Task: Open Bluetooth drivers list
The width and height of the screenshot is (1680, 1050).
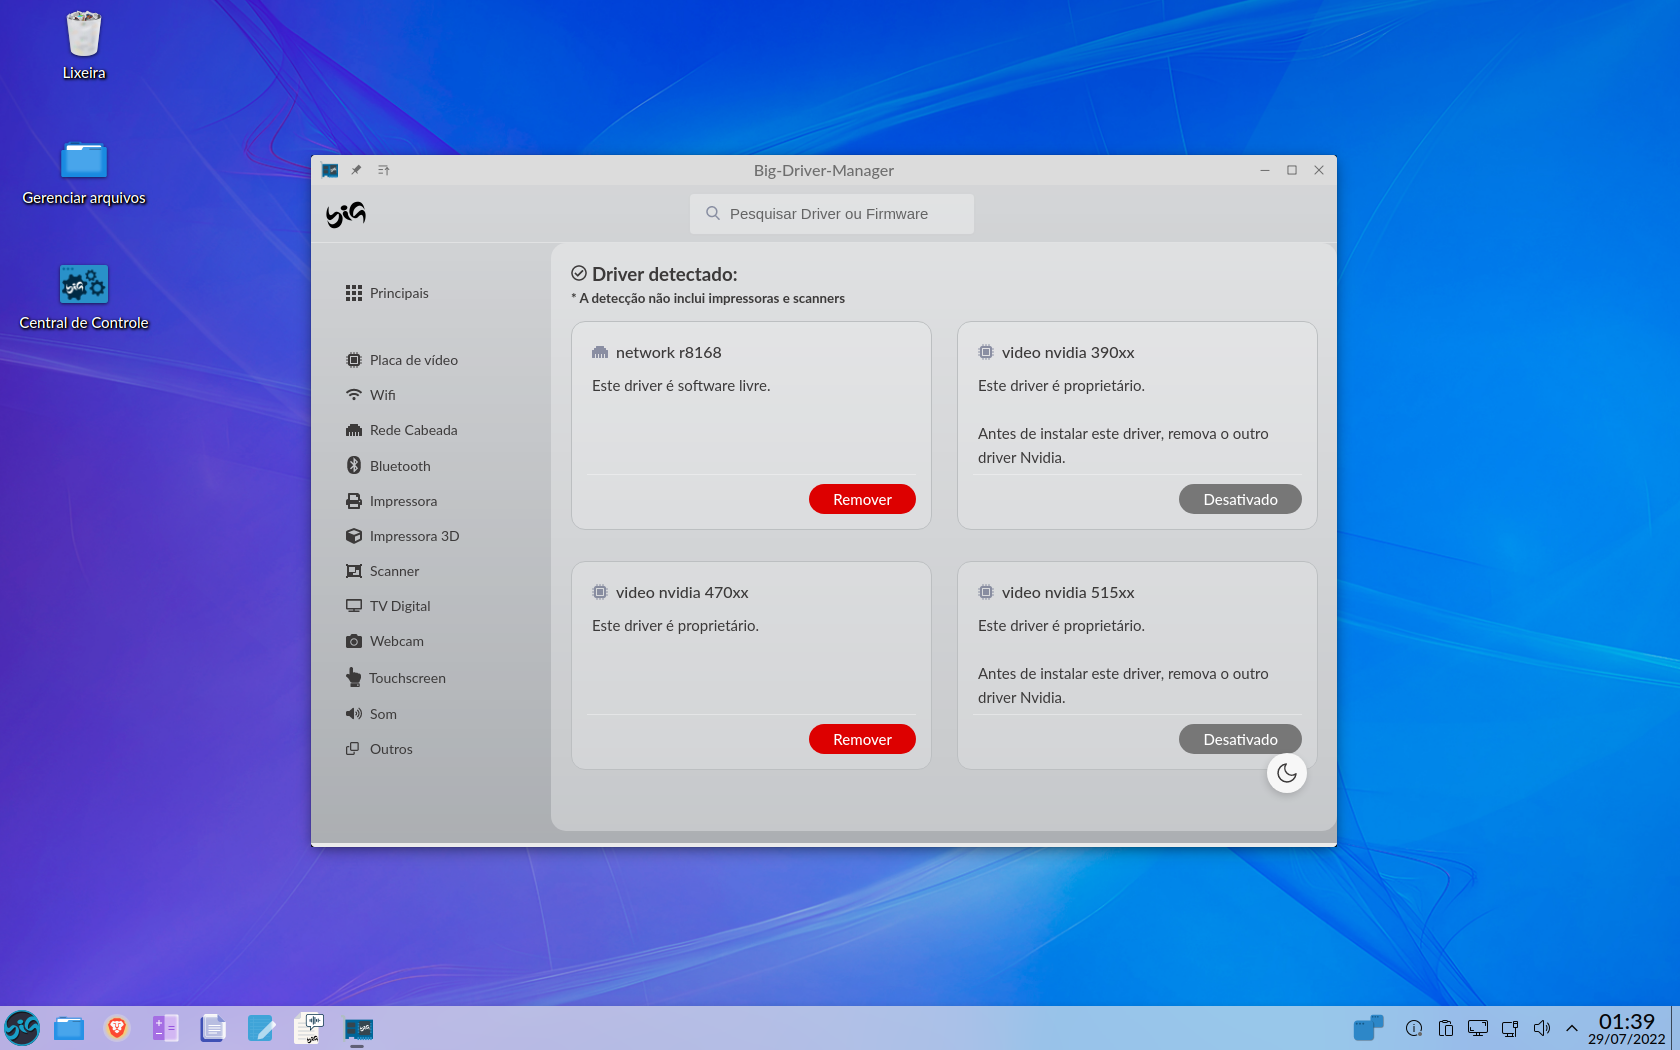Action: click(x=388, y=466)
